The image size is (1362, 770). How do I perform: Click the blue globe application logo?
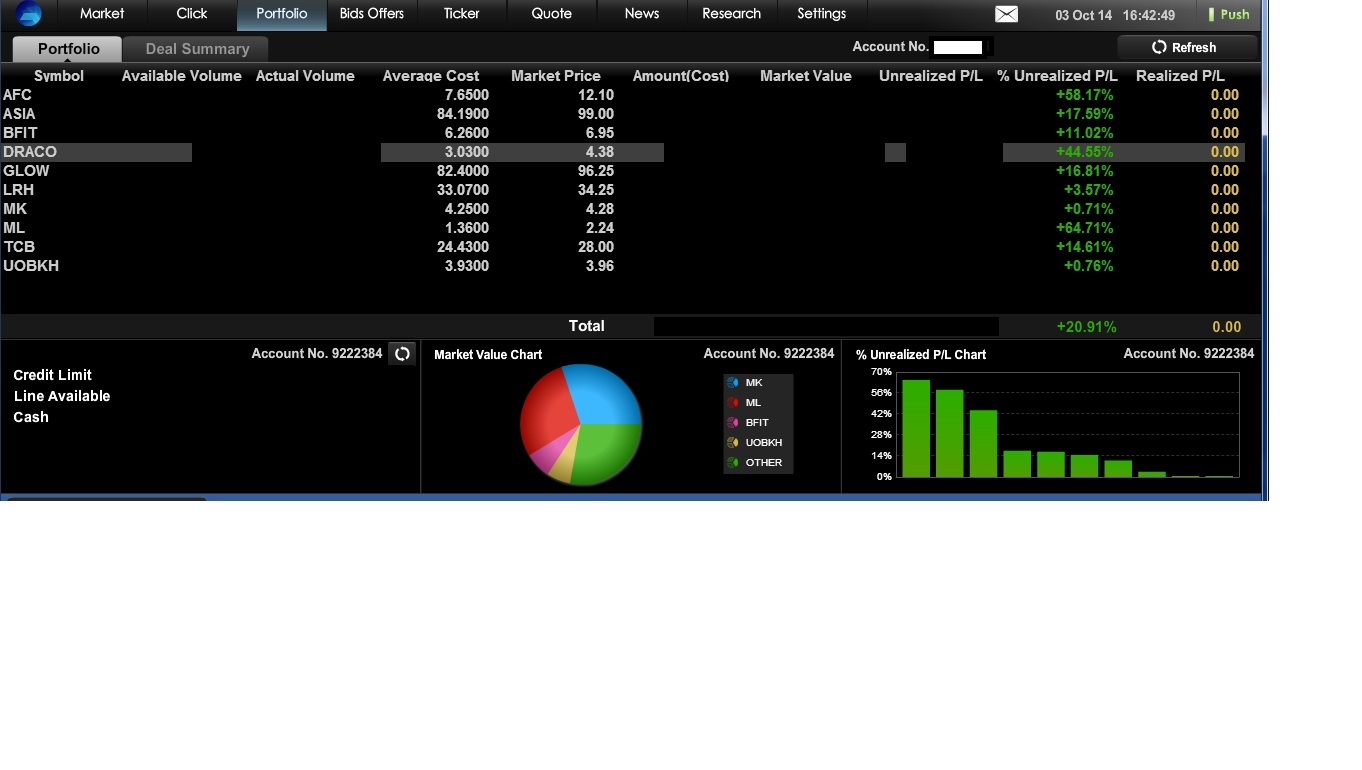click(29, 14)
